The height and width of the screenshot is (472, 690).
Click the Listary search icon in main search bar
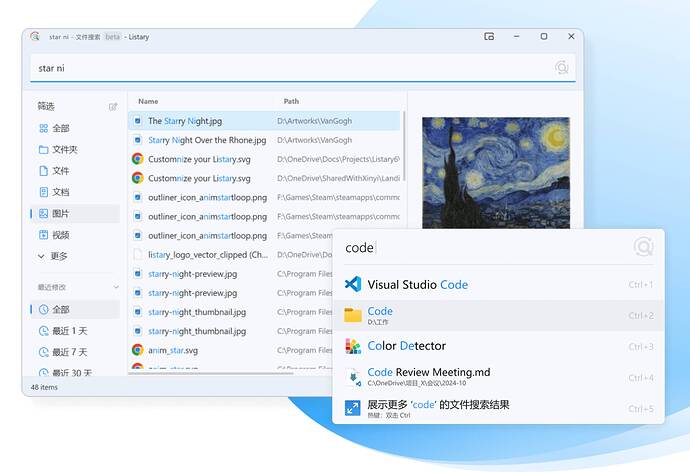coord(562,68)
